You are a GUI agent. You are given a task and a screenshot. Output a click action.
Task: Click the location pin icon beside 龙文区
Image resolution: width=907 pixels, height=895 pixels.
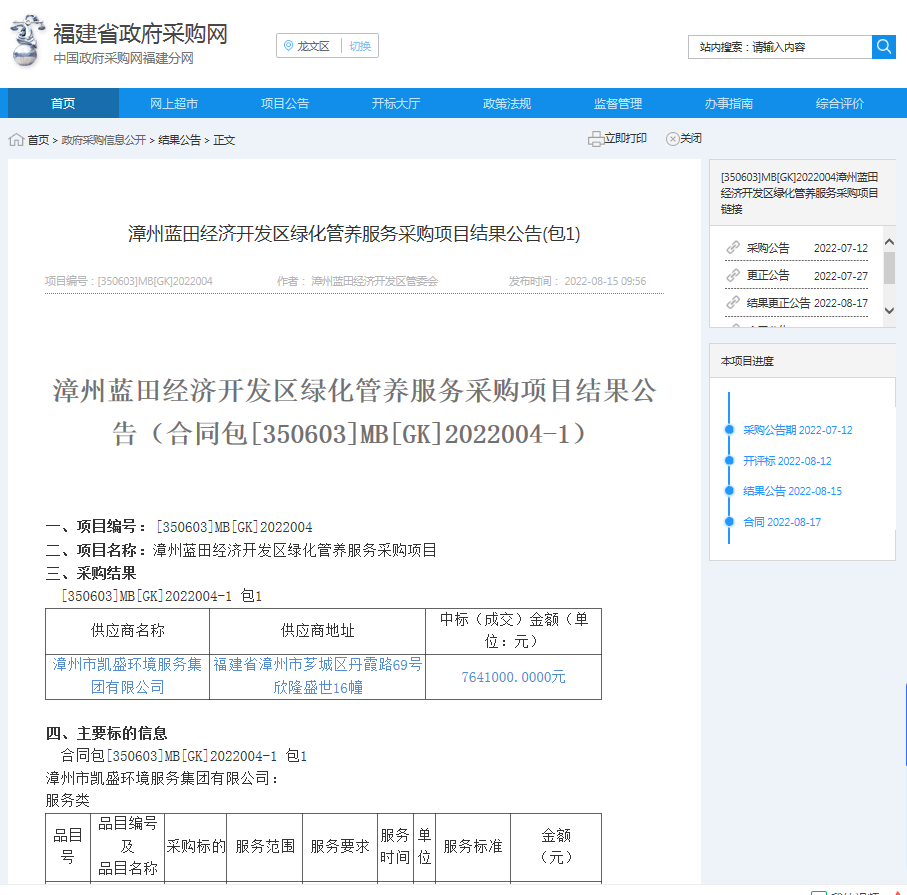click(x=288, y=46)
